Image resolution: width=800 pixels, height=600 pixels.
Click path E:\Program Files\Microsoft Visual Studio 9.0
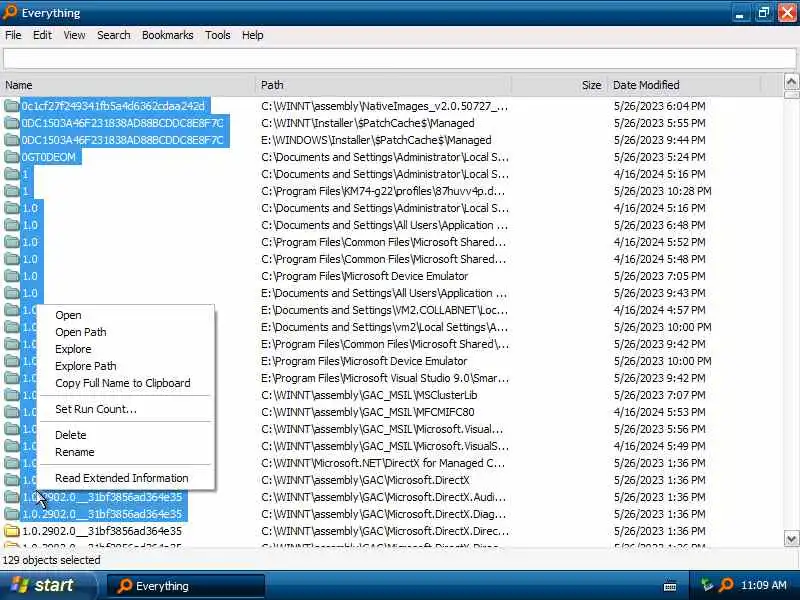tap(385, 378)
